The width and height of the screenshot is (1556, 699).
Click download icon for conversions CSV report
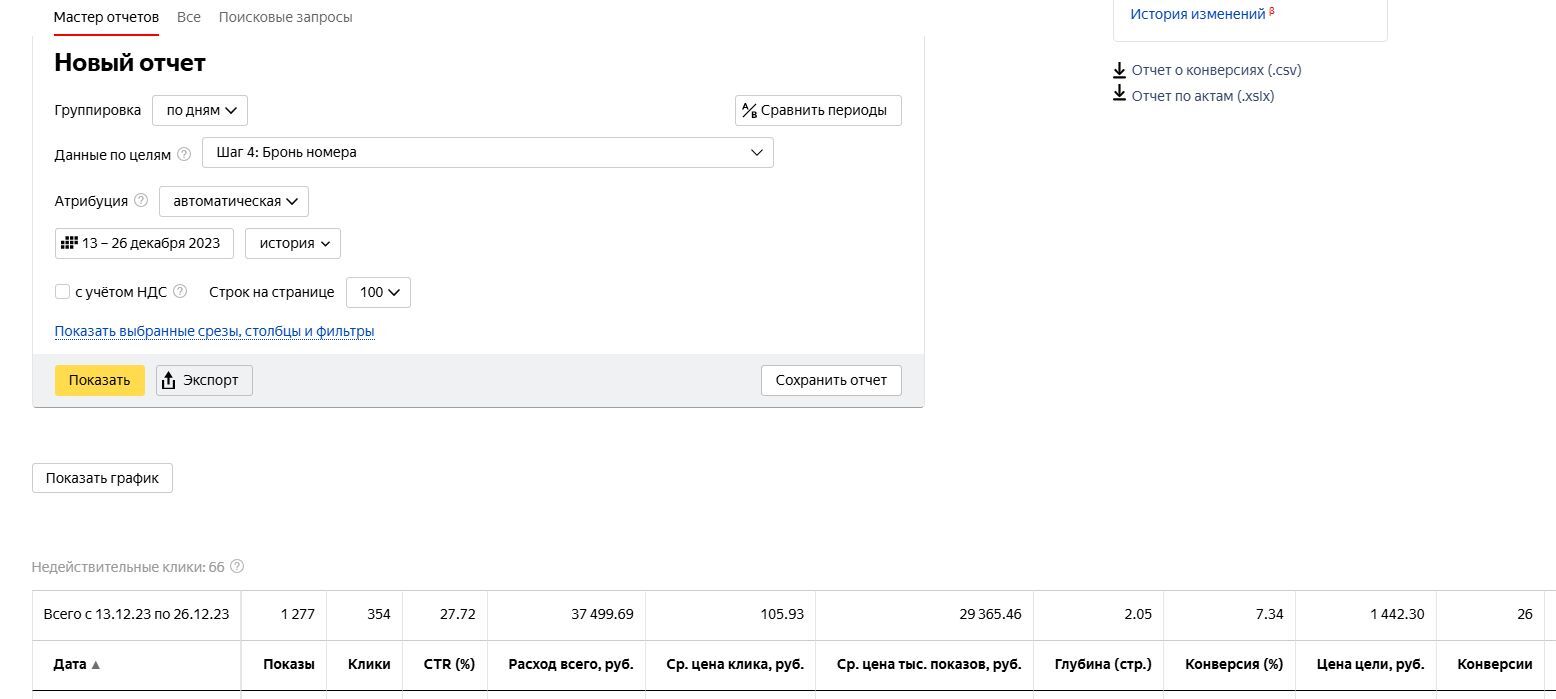coord(1120,70)
